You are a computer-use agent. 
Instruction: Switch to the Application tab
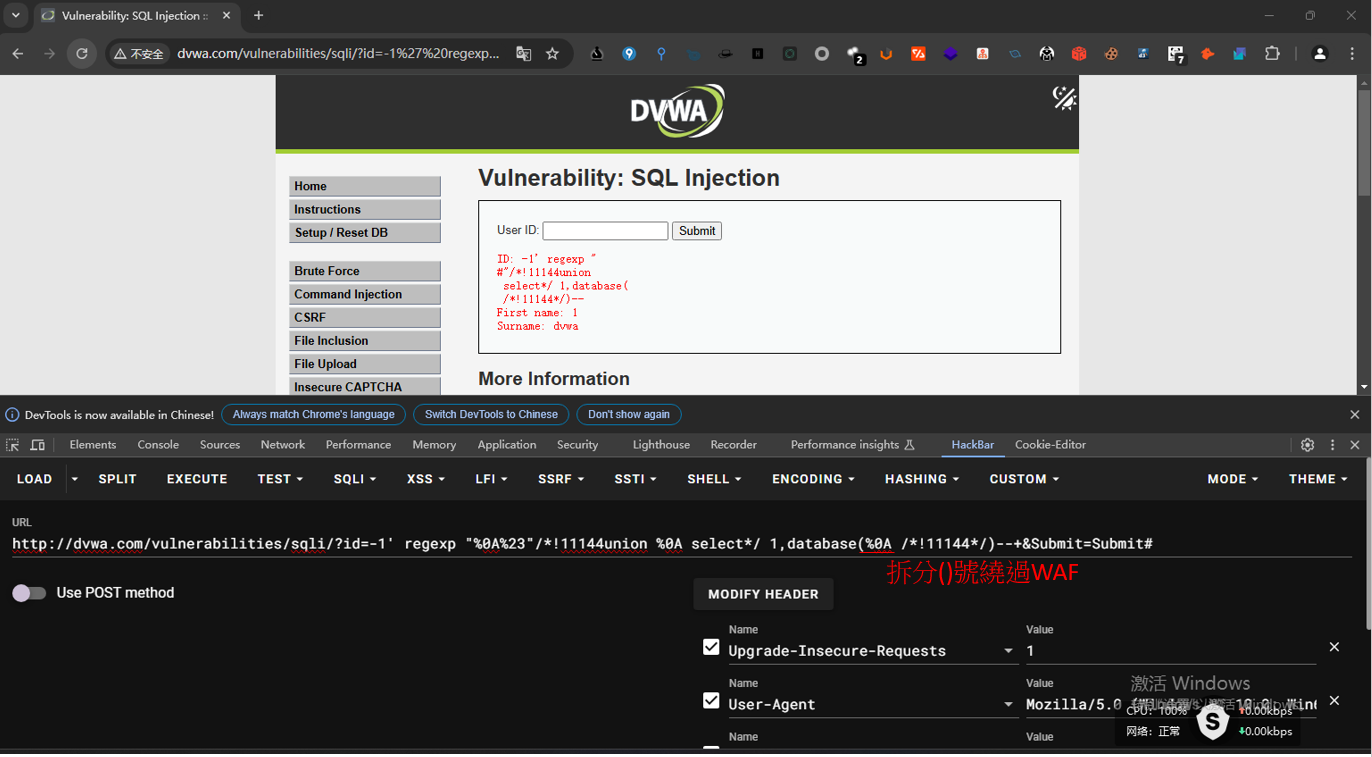pos(507,445)
